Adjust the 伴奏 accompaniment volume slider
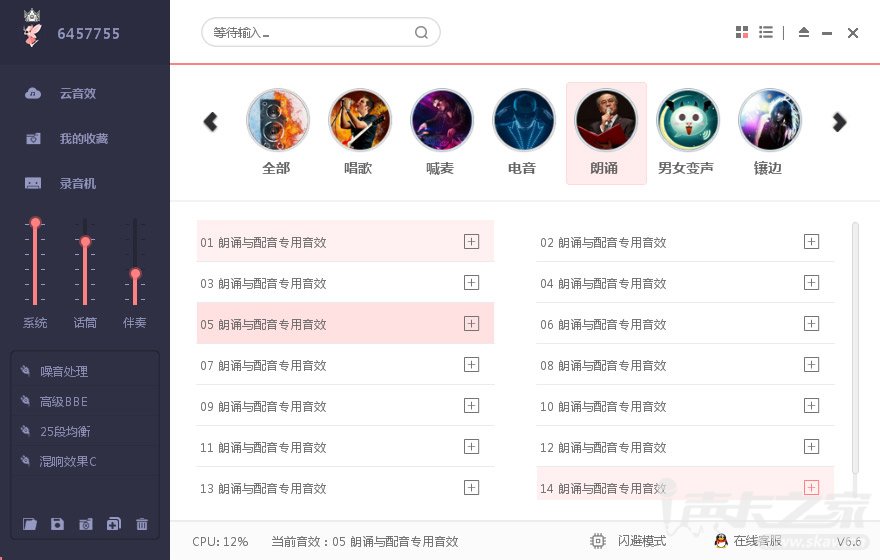Screen dimensions: 880x560 pos(135,274)
